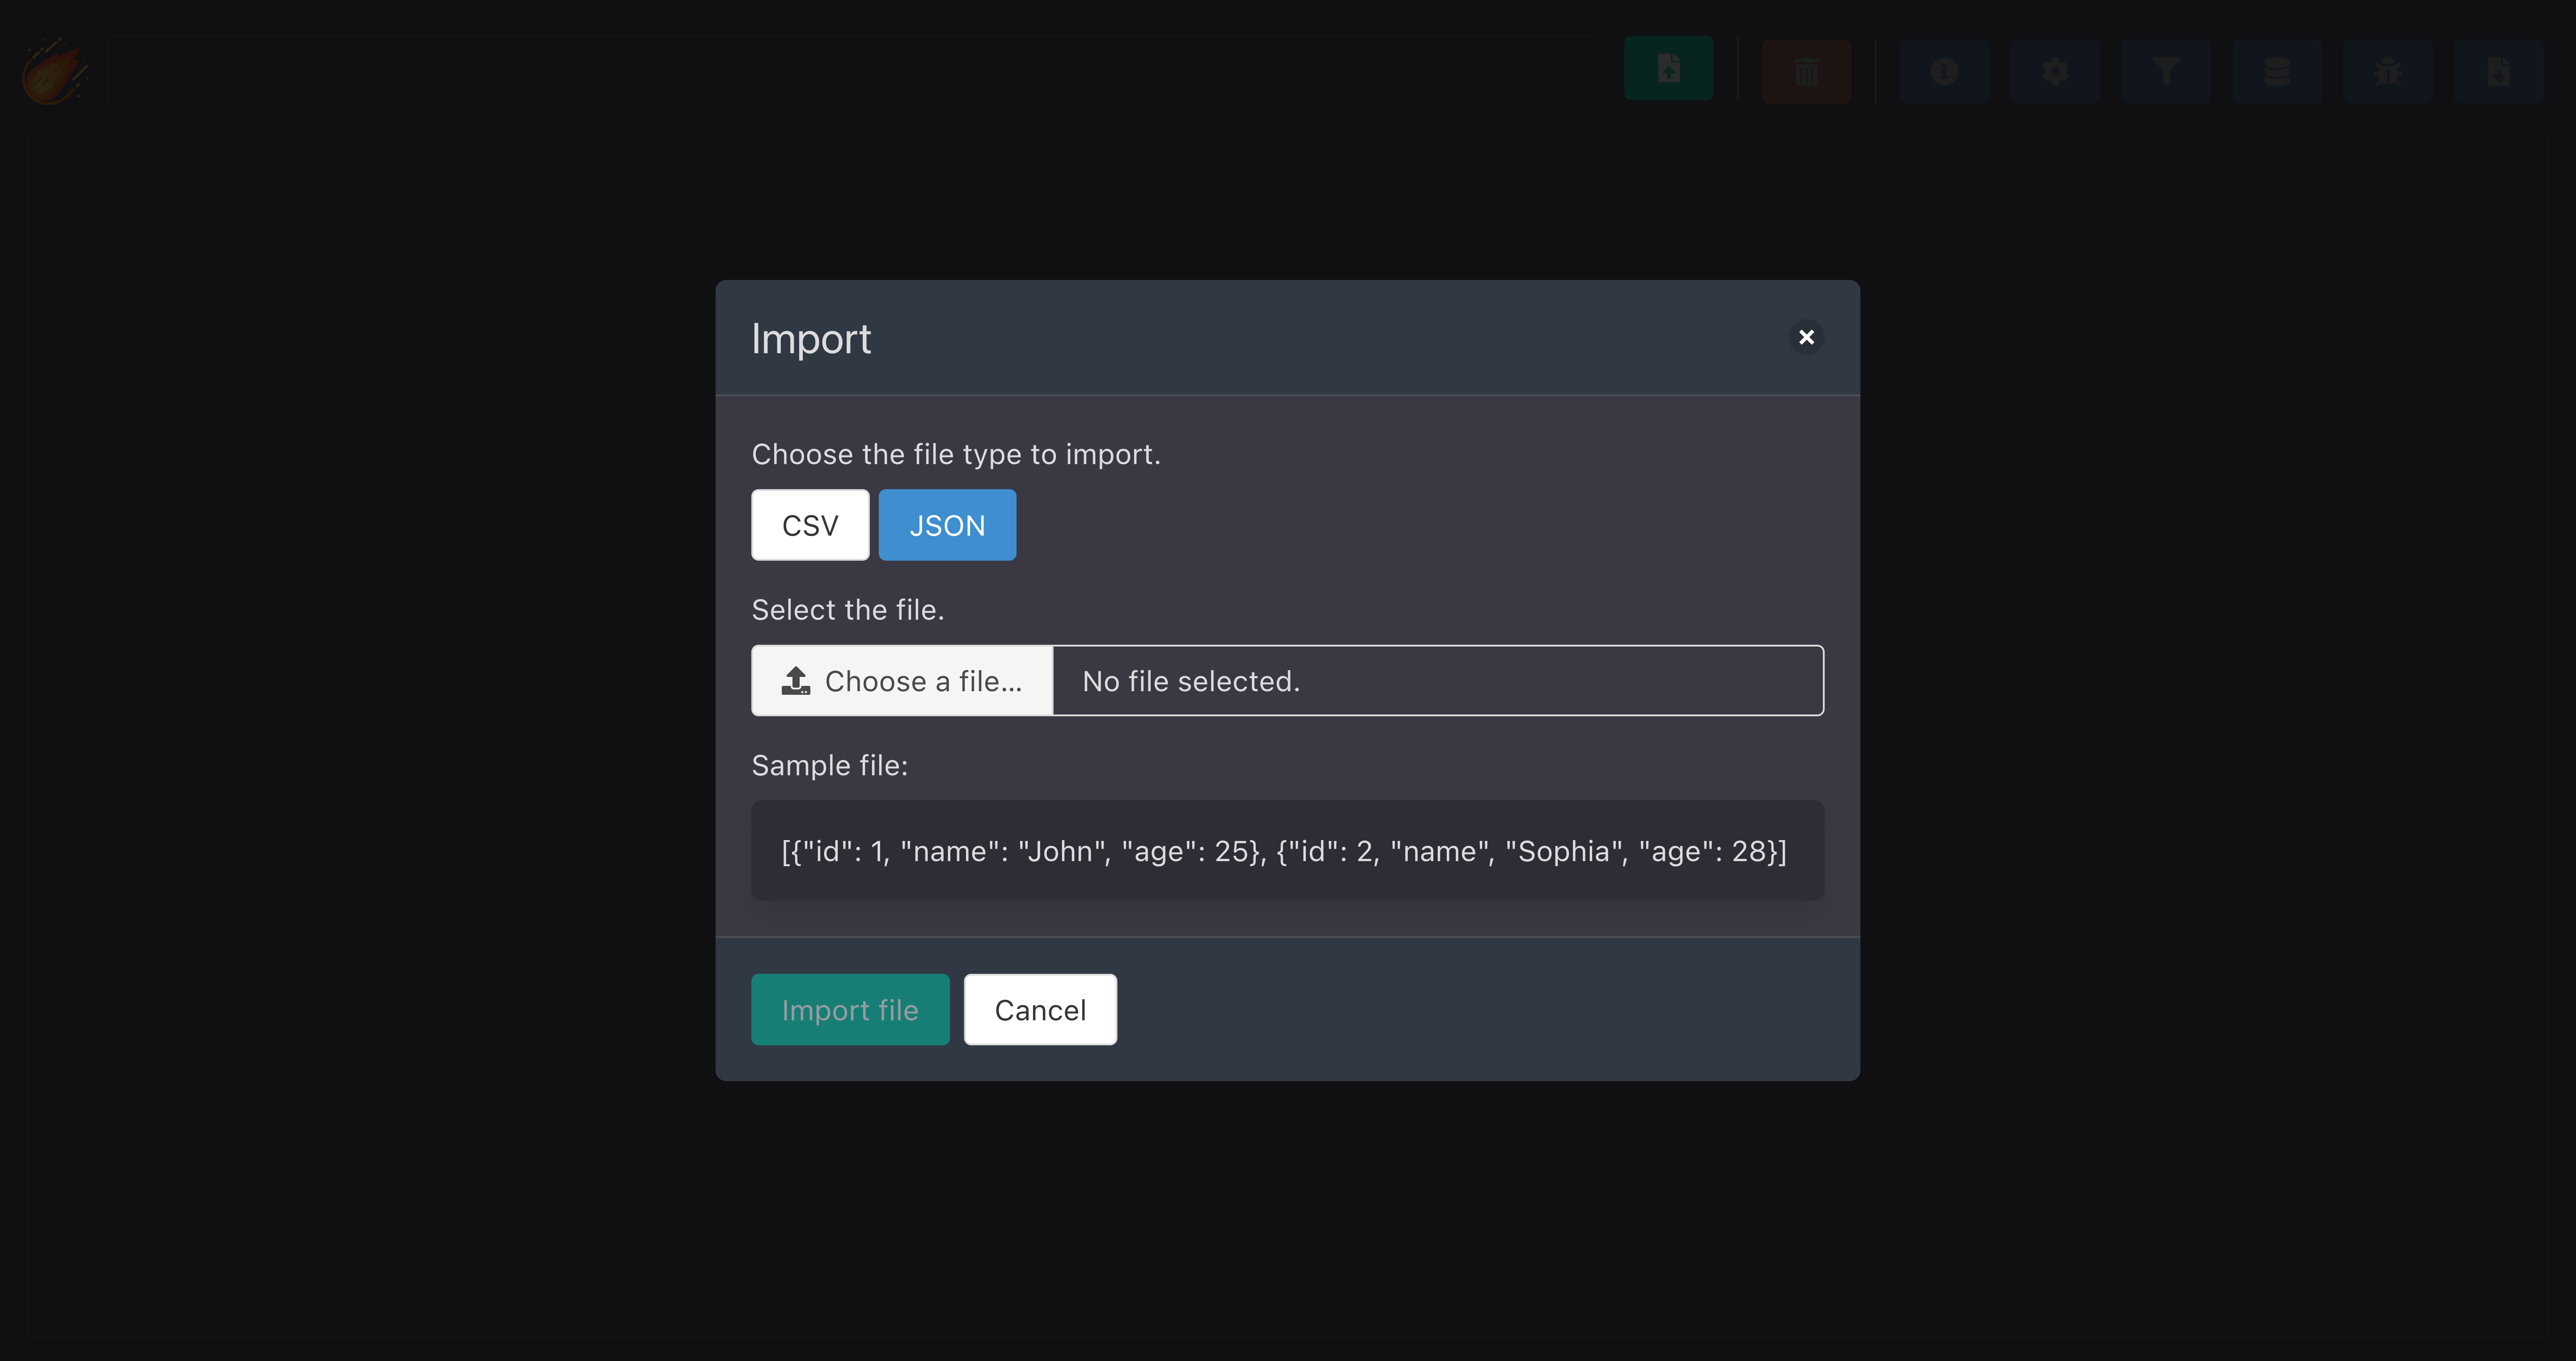Close the Import dialog with the X
Image resolution: width=2576 pixels, height=1361 pixels.
pyautogui.click(x=1806, y=337)
